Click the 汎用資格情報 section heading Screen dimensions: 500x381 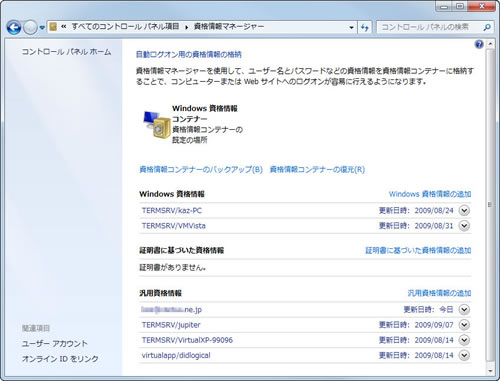(160, 293)
